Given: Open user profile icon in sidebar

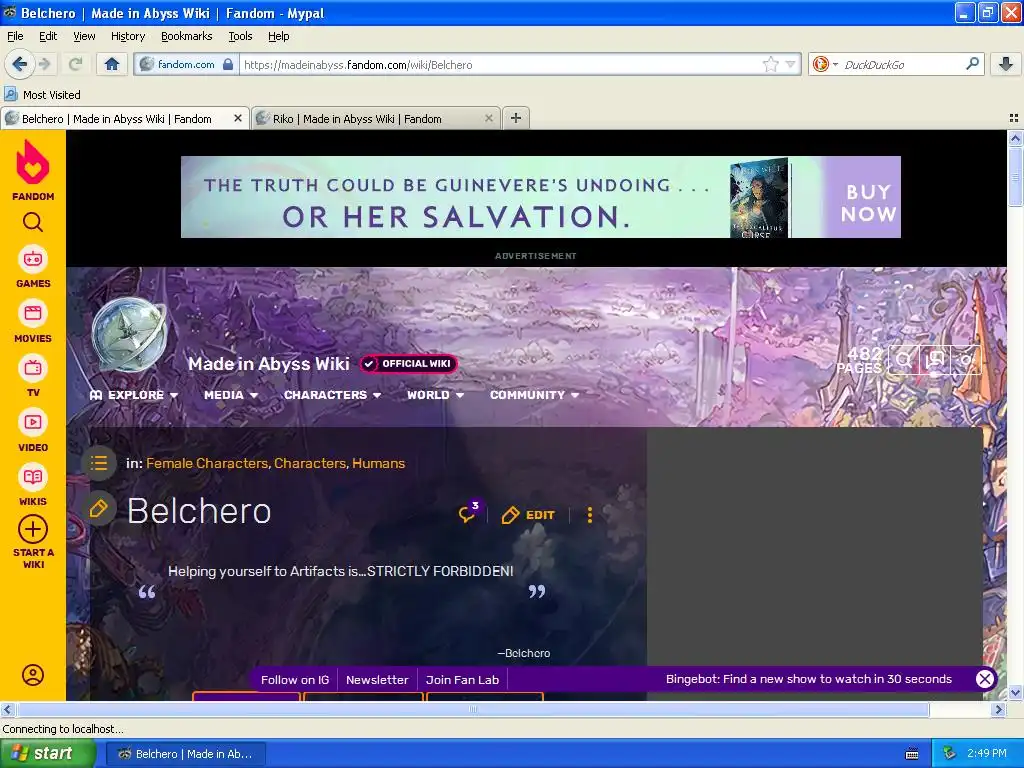Looking at the screenshot, I should pos(33,675).
